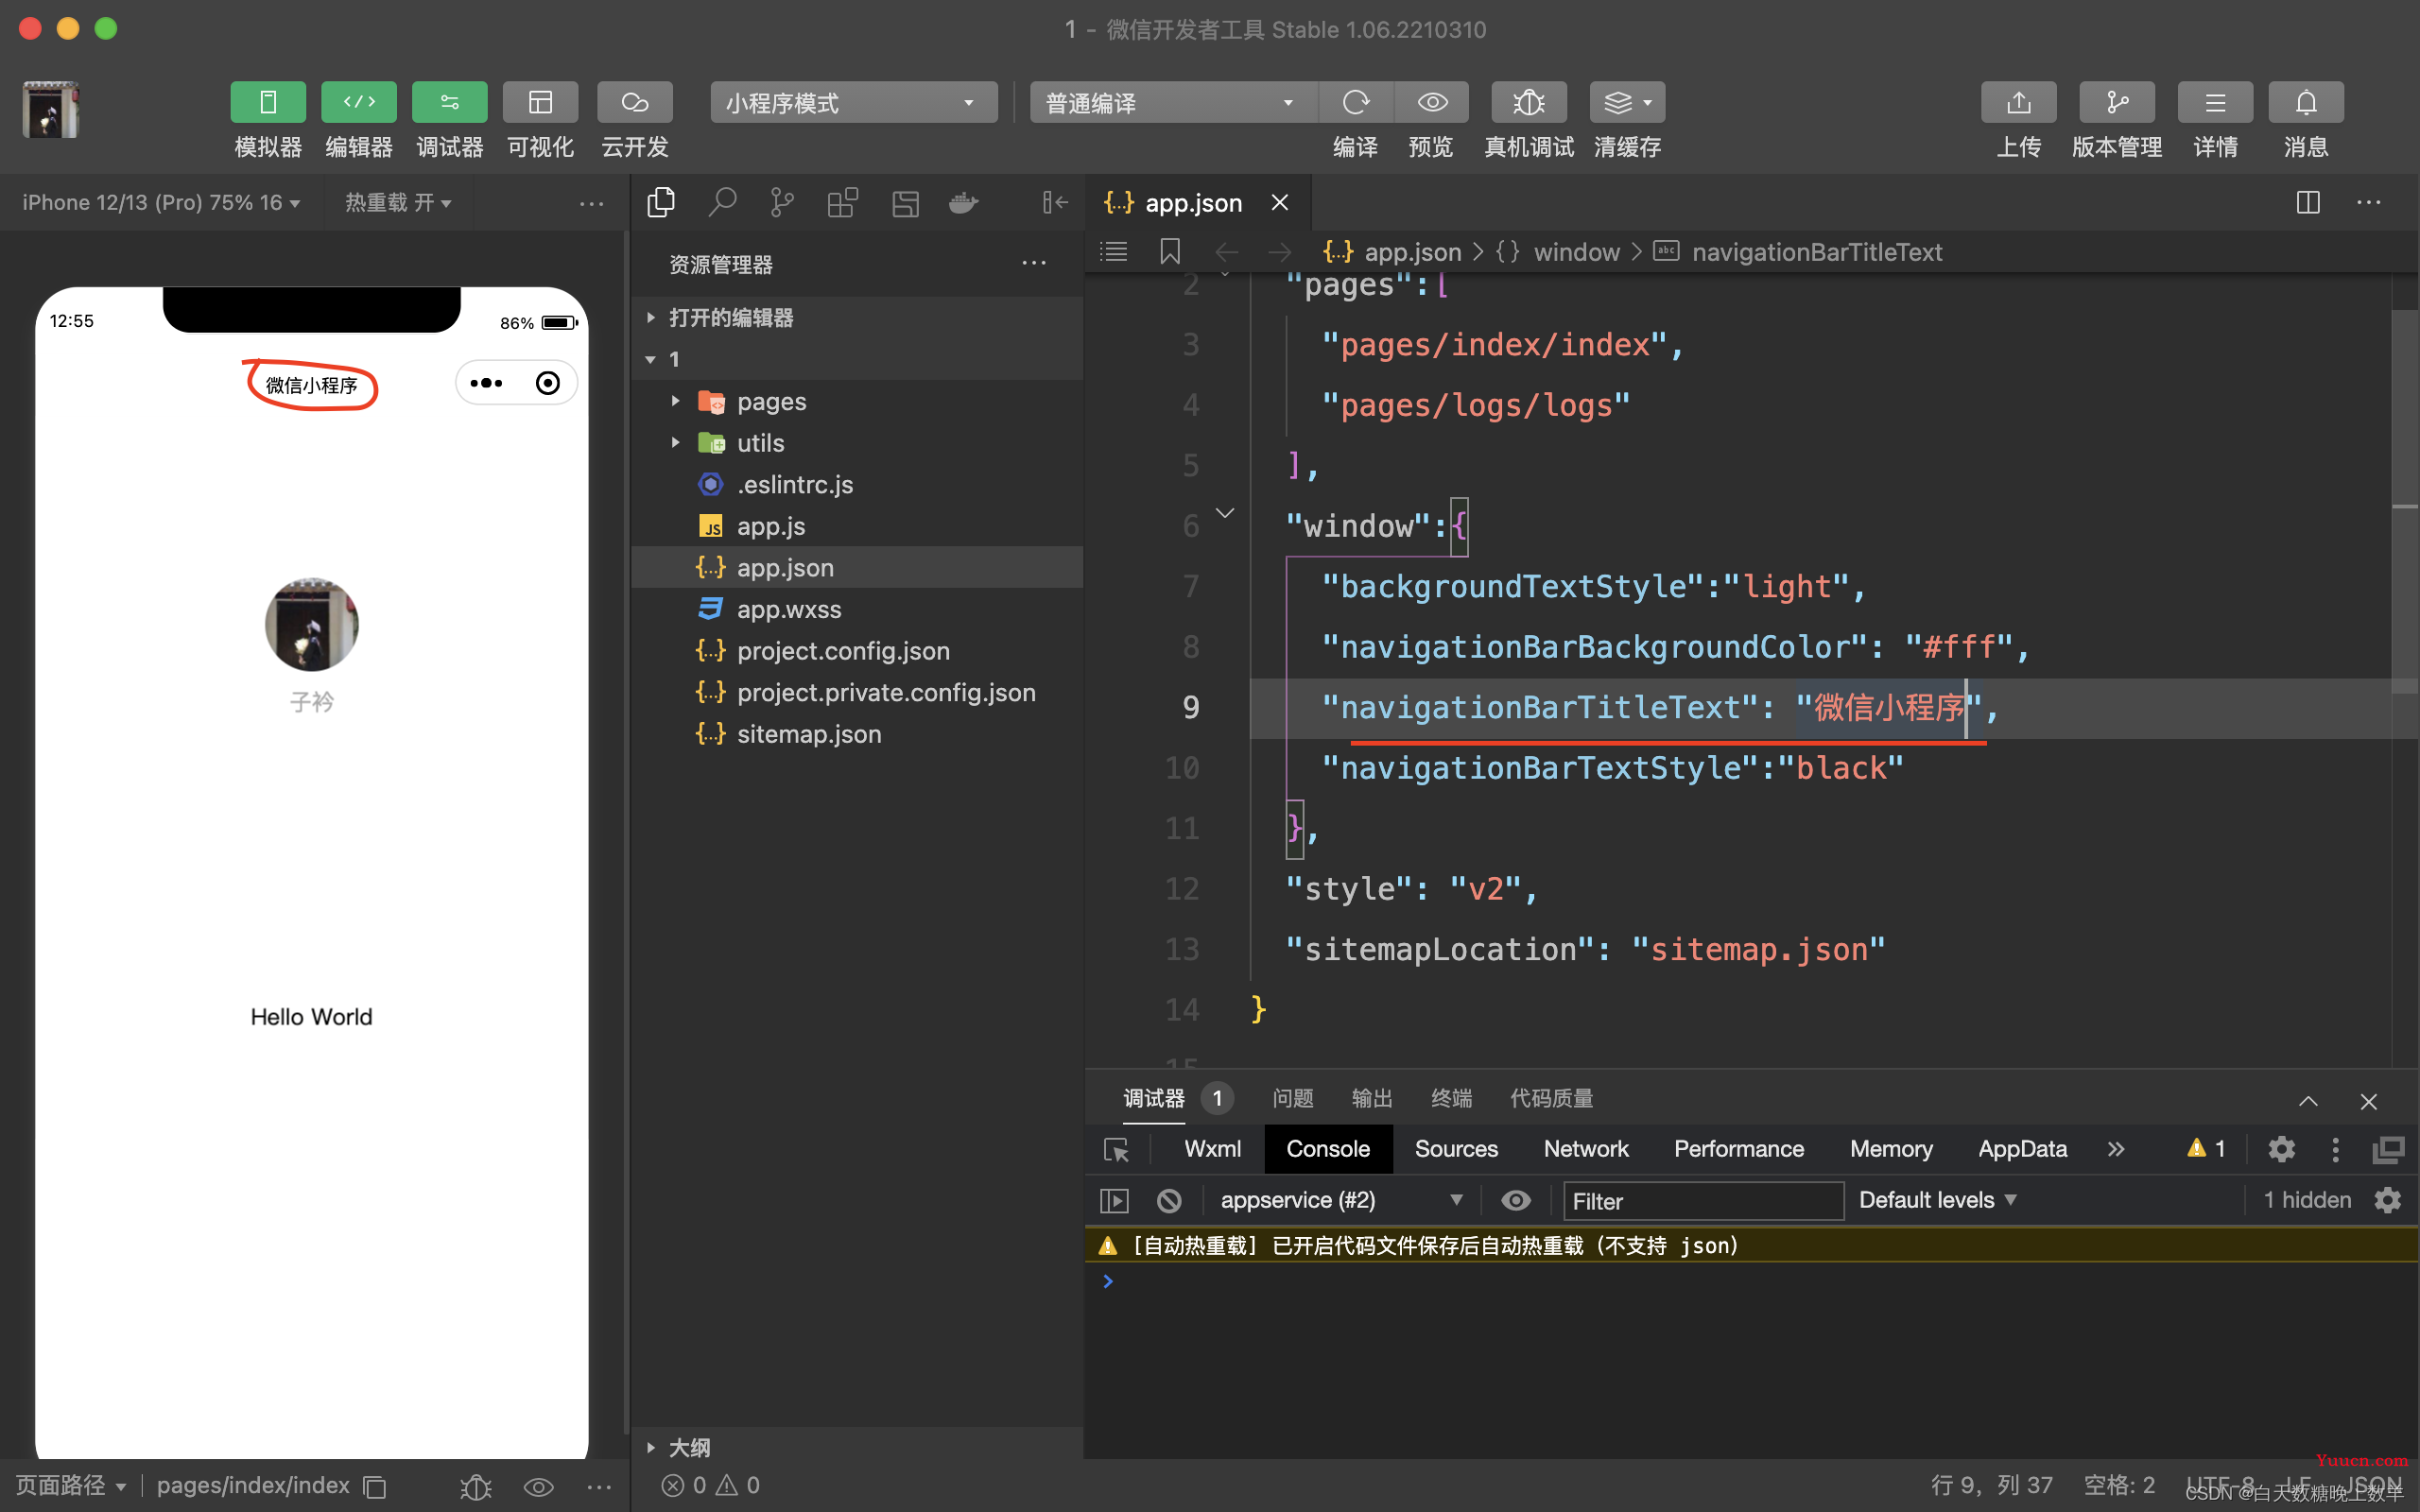Click window in the breadcrumb path
Image resolution: width=2420 pixels, height=1512 pixels.
(x=1576, y=252)
